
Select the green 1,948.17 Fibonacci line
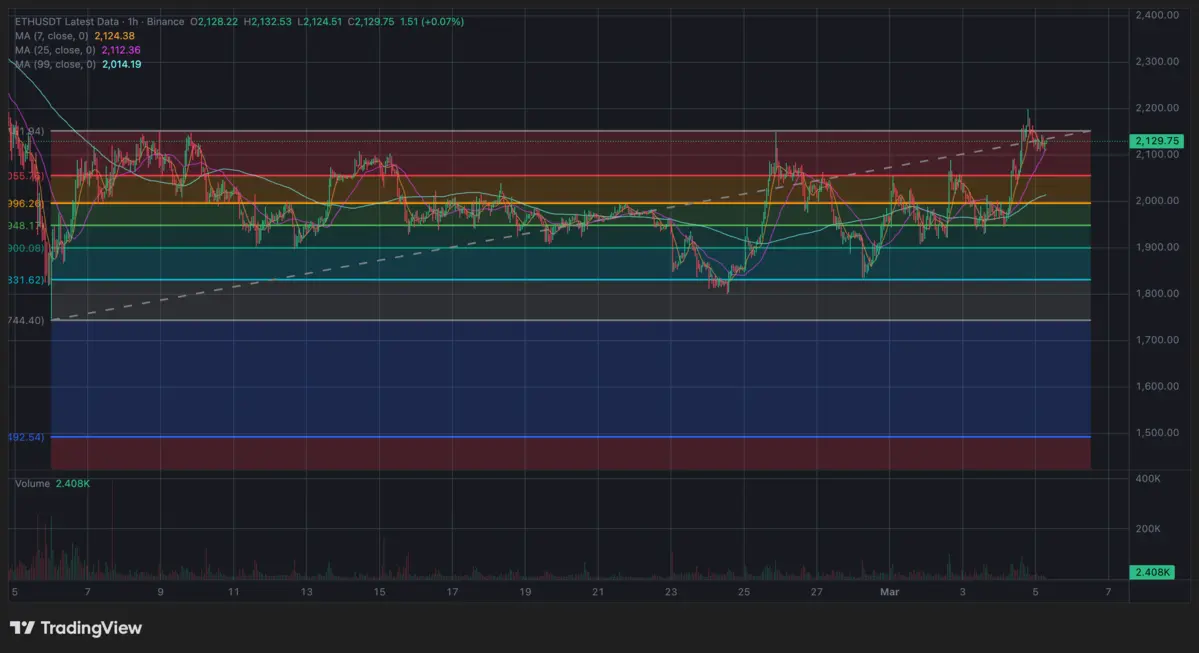click(600, 225)
